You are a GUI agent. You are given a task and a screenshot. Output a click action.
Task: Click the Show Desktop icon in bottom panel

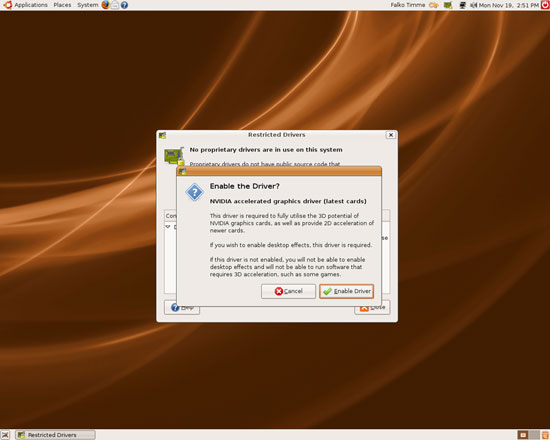pos(5,435)
